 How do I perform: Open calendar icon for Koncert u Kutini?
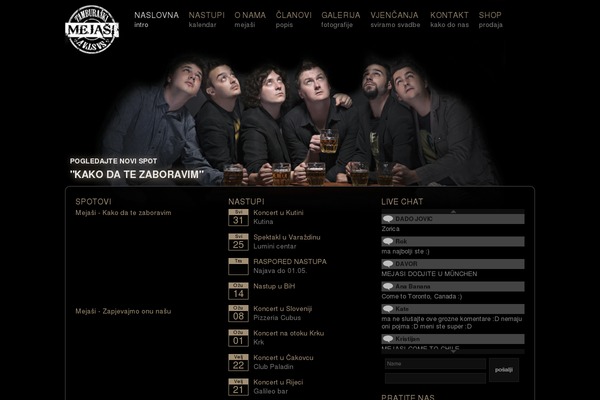click(x=238, y=217)
